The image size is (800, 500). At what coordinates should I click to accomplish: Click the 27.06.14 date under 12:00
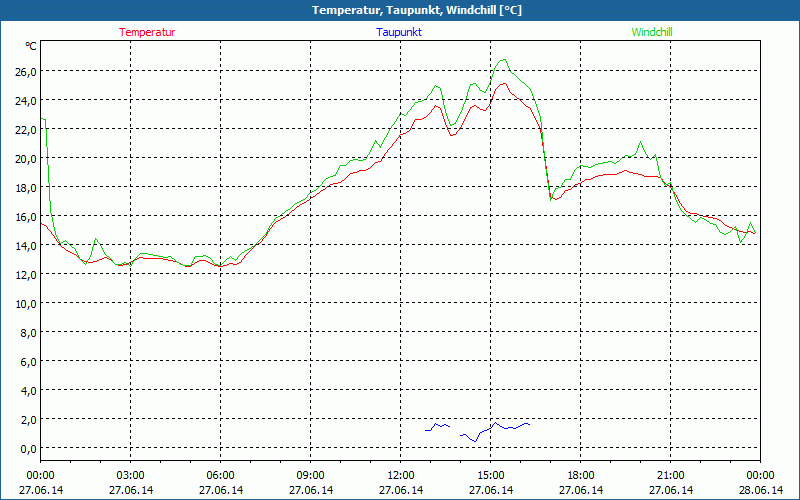[401, 490]
